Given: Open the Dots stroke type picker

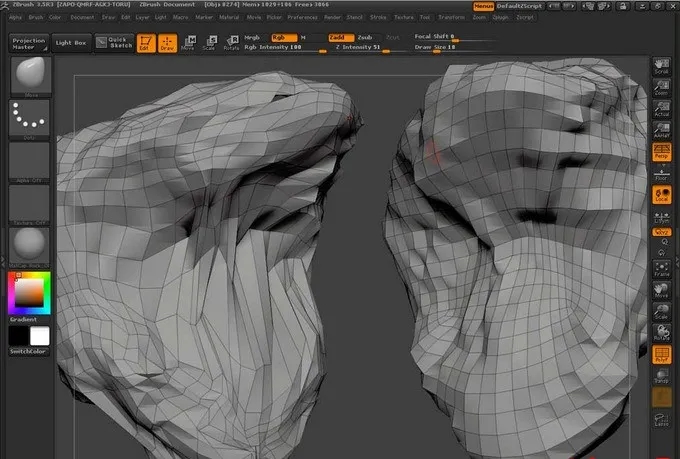Looking at the screenshot, I should pyautogui.click(x=29, y=119).
